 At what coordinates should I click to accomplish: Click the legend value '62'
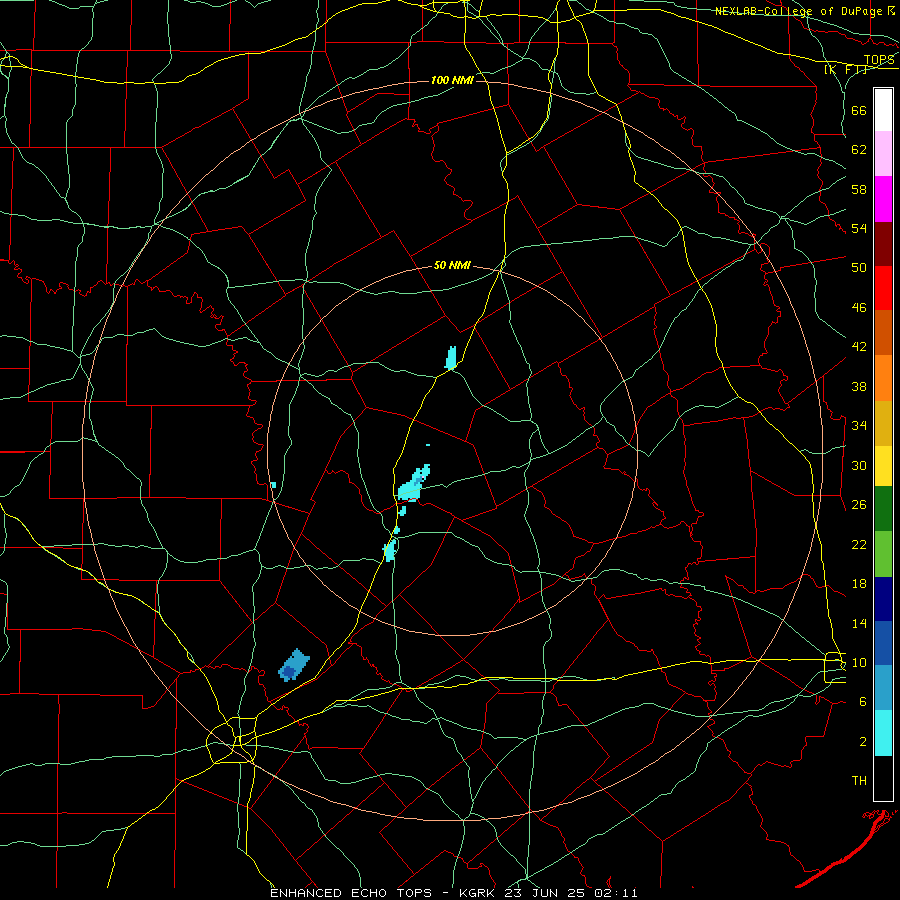coord(859,150)
